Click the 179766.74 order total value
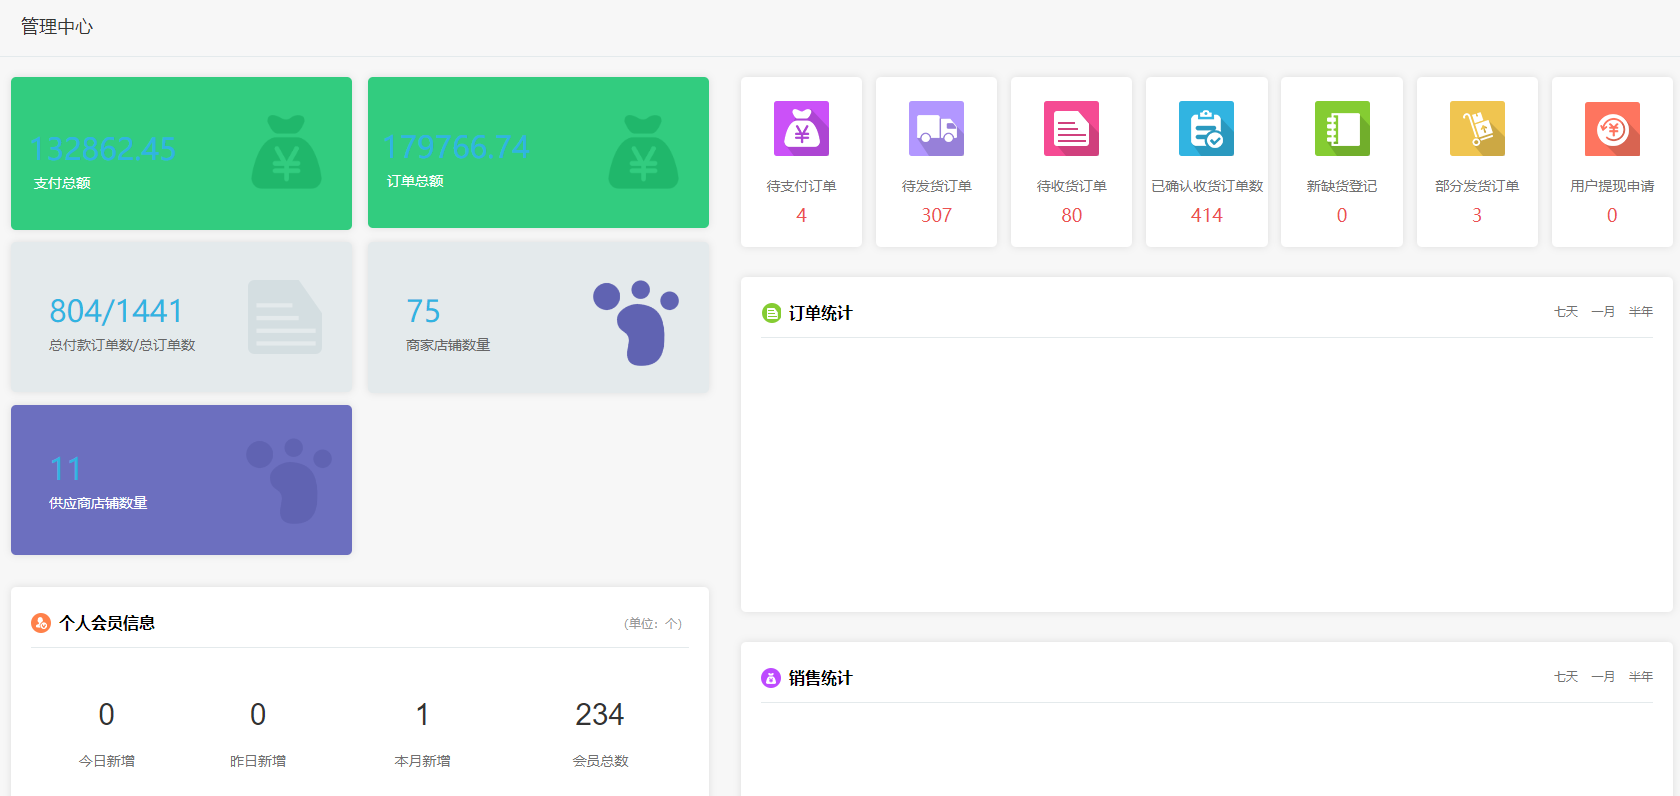Screen dimensions: 1680x796 [457, 147]
